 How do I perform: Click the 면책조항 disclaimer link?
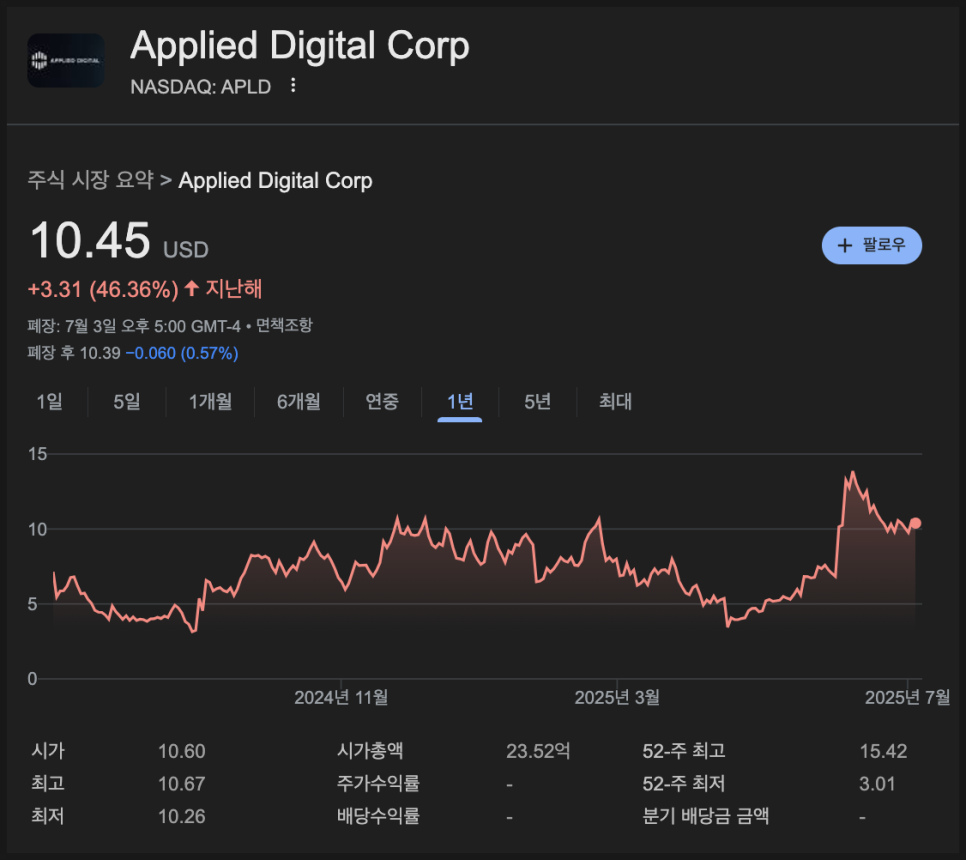[284, 325]
